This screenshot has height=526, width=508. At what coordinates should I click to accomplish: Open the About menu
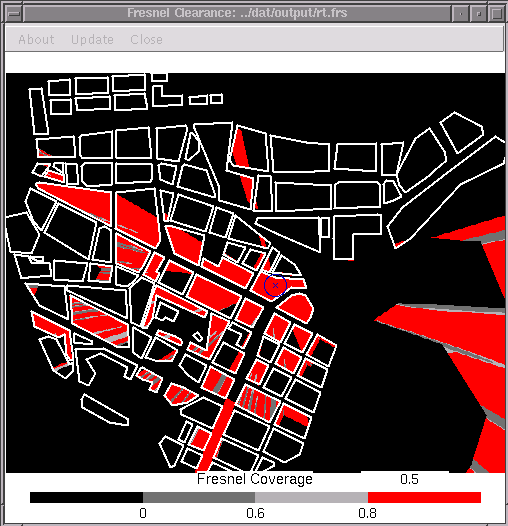36,40
